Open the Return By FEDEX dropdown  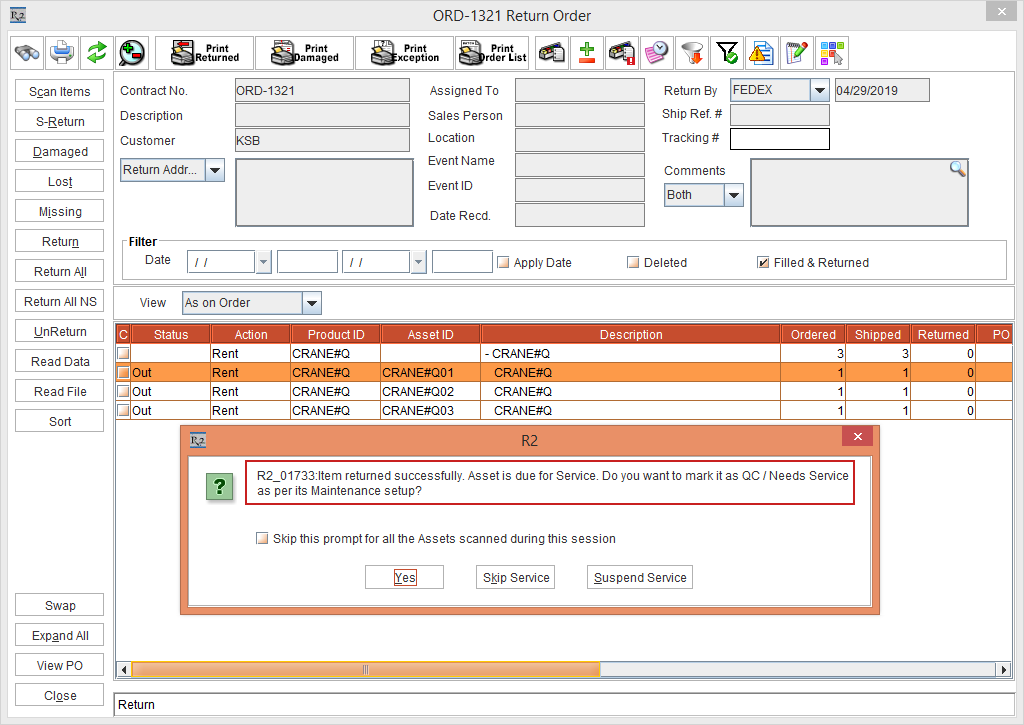(x=819, y=90)
